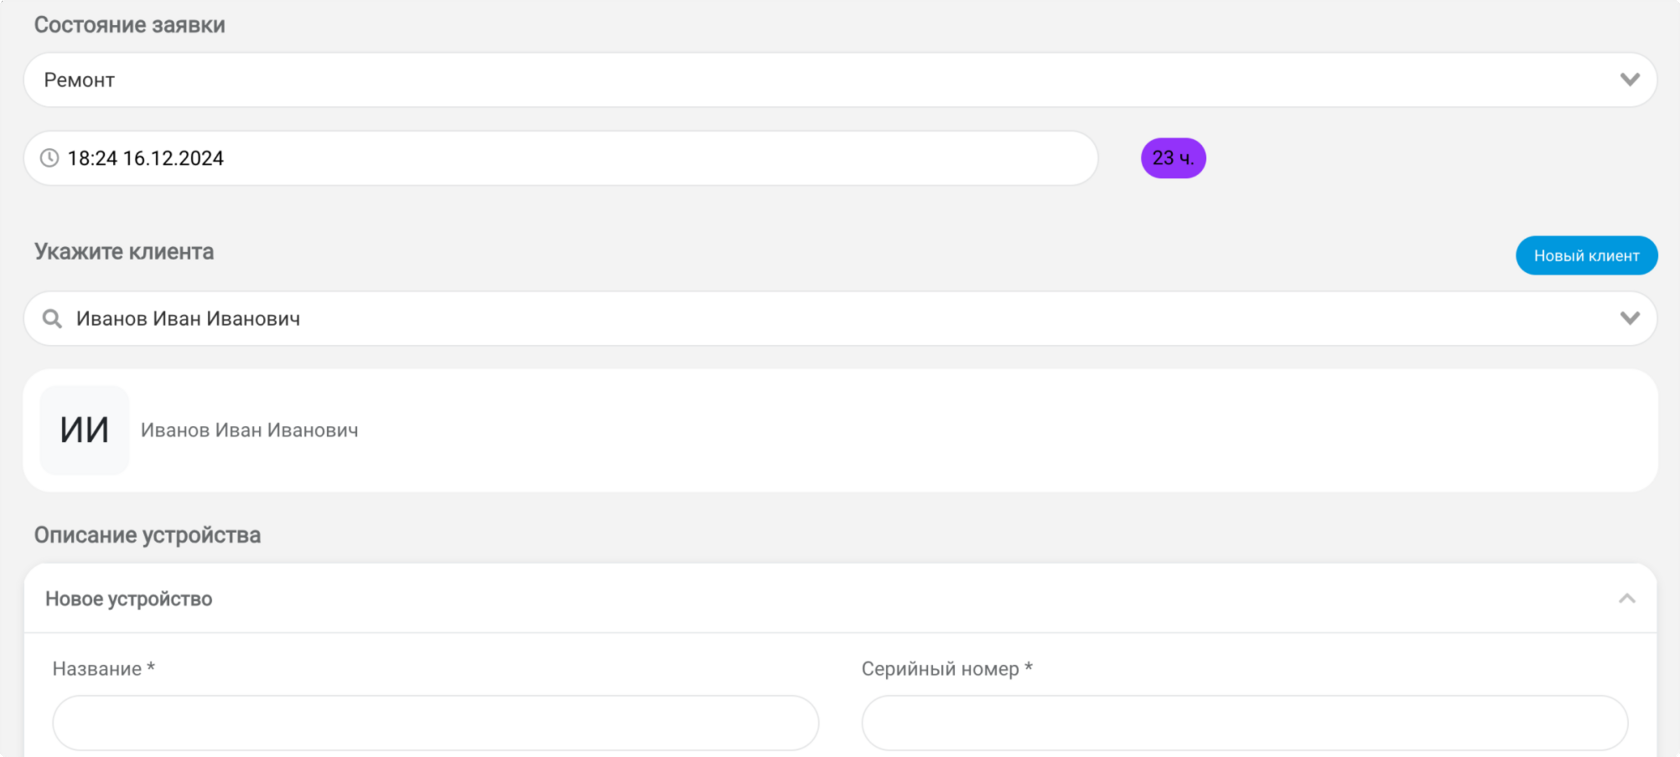Click the Укажите клиента heading
The image size is (1680, 757).
pos(124,252)
